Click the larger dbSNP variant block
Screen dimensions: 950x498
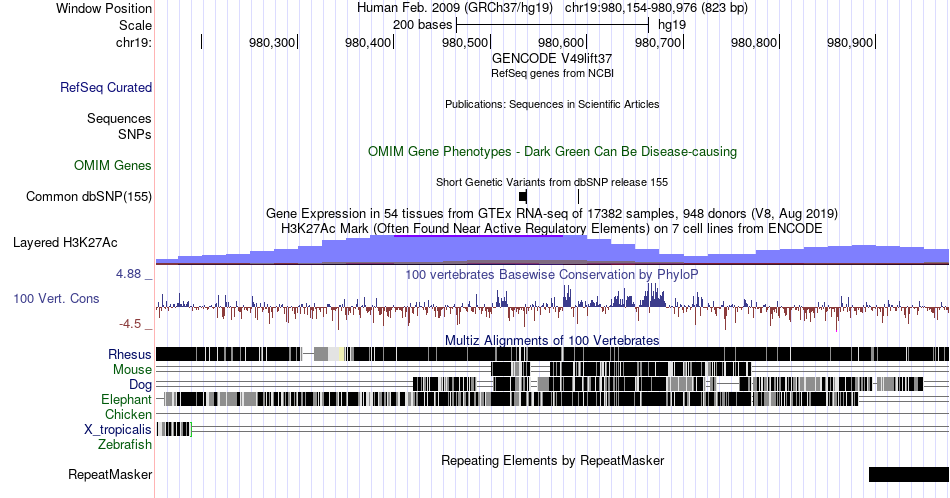click(523, 196)
